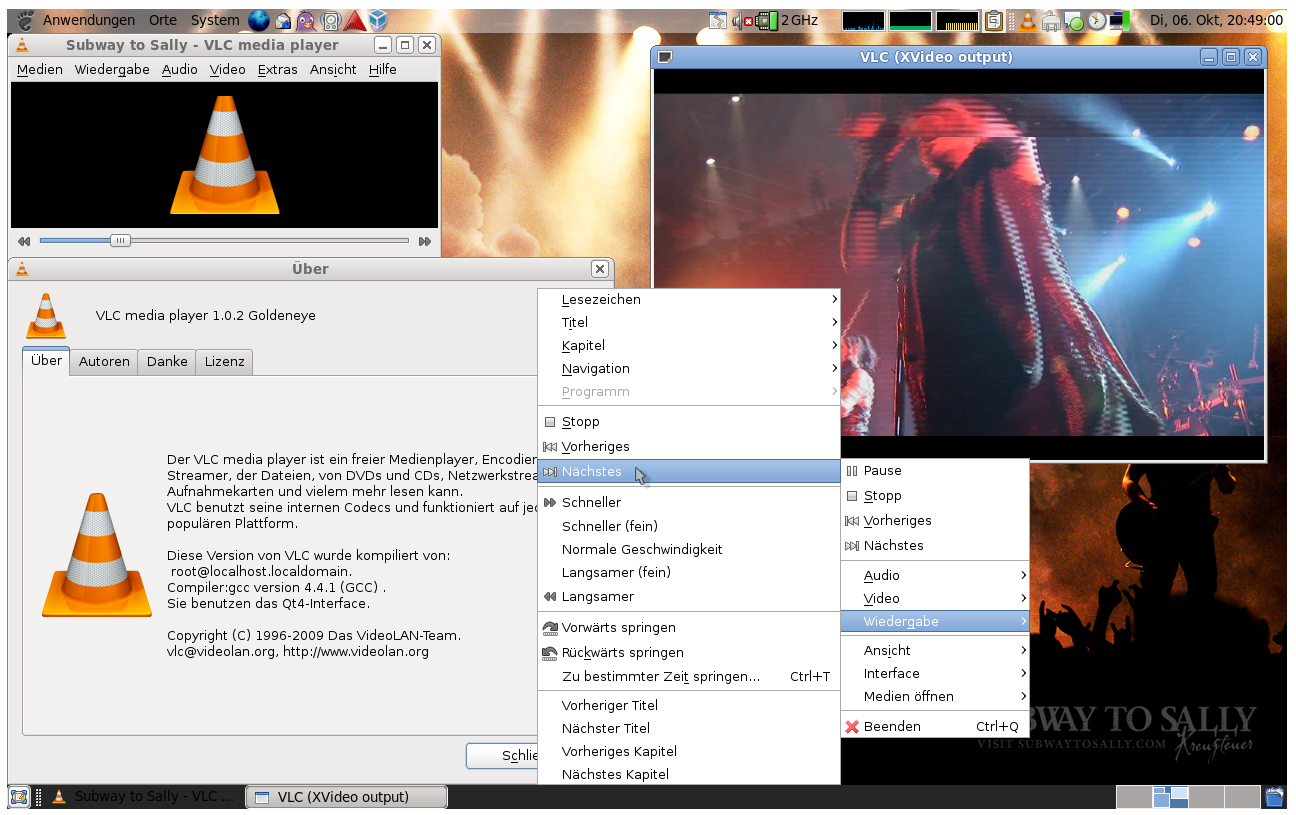
Task: Choose Vorwärts springen in the playback menu
Action: point(618,628)
